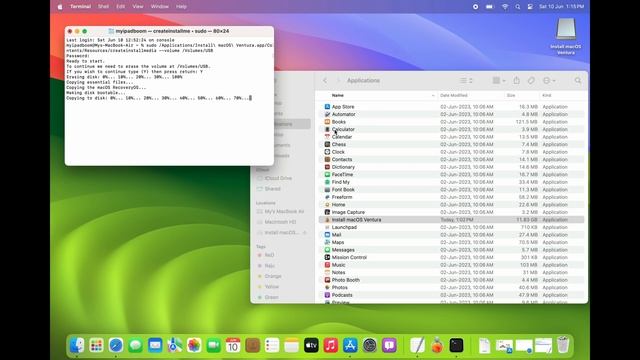640x360 pixels.
Task: Open the Mail app in the Dock
Action: pyautogui.click(x=155, y=345)
